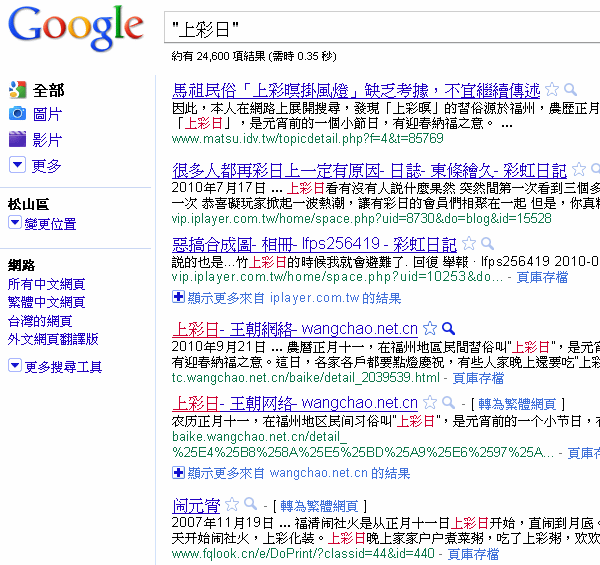Star the 很多人都再彩日上 result
Screen dimensions: 600x565
pyautogui.click(x=579, y=169)
